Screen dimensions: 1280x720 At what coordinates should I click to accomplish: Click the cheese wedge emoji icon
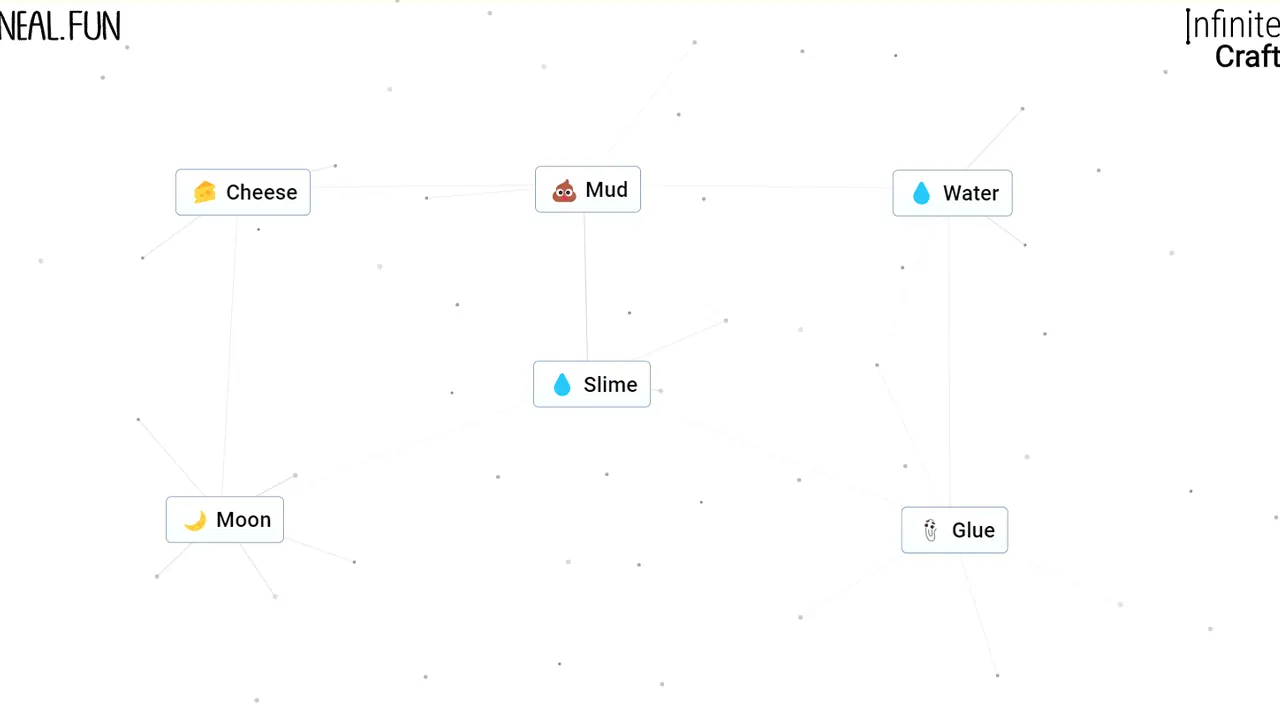pyautogui.click(x=204, y=192)
